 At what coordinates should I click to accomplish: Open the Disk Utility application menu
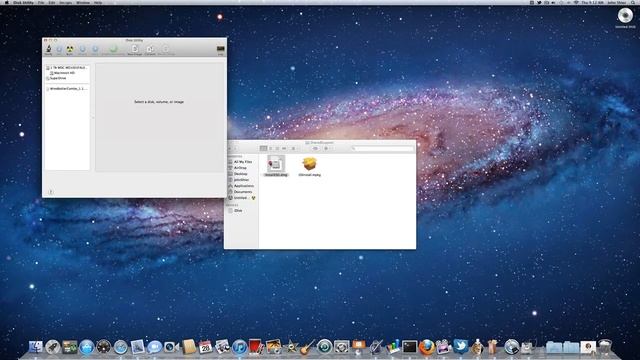(x=23, y=2)
